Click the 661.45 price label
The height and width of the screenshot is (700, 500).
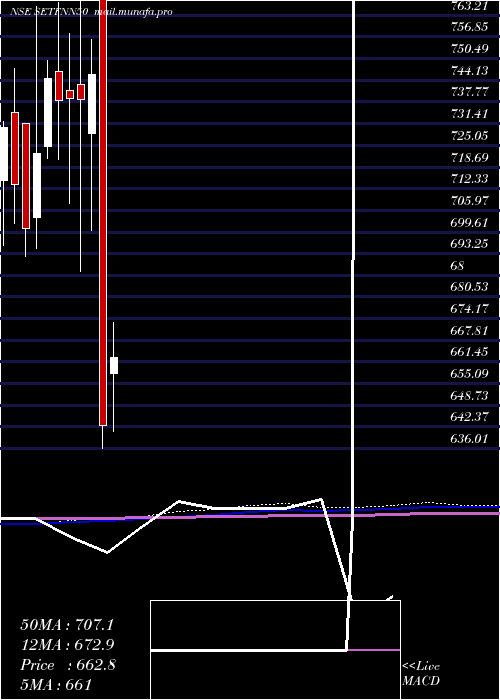tap(469, 352)
